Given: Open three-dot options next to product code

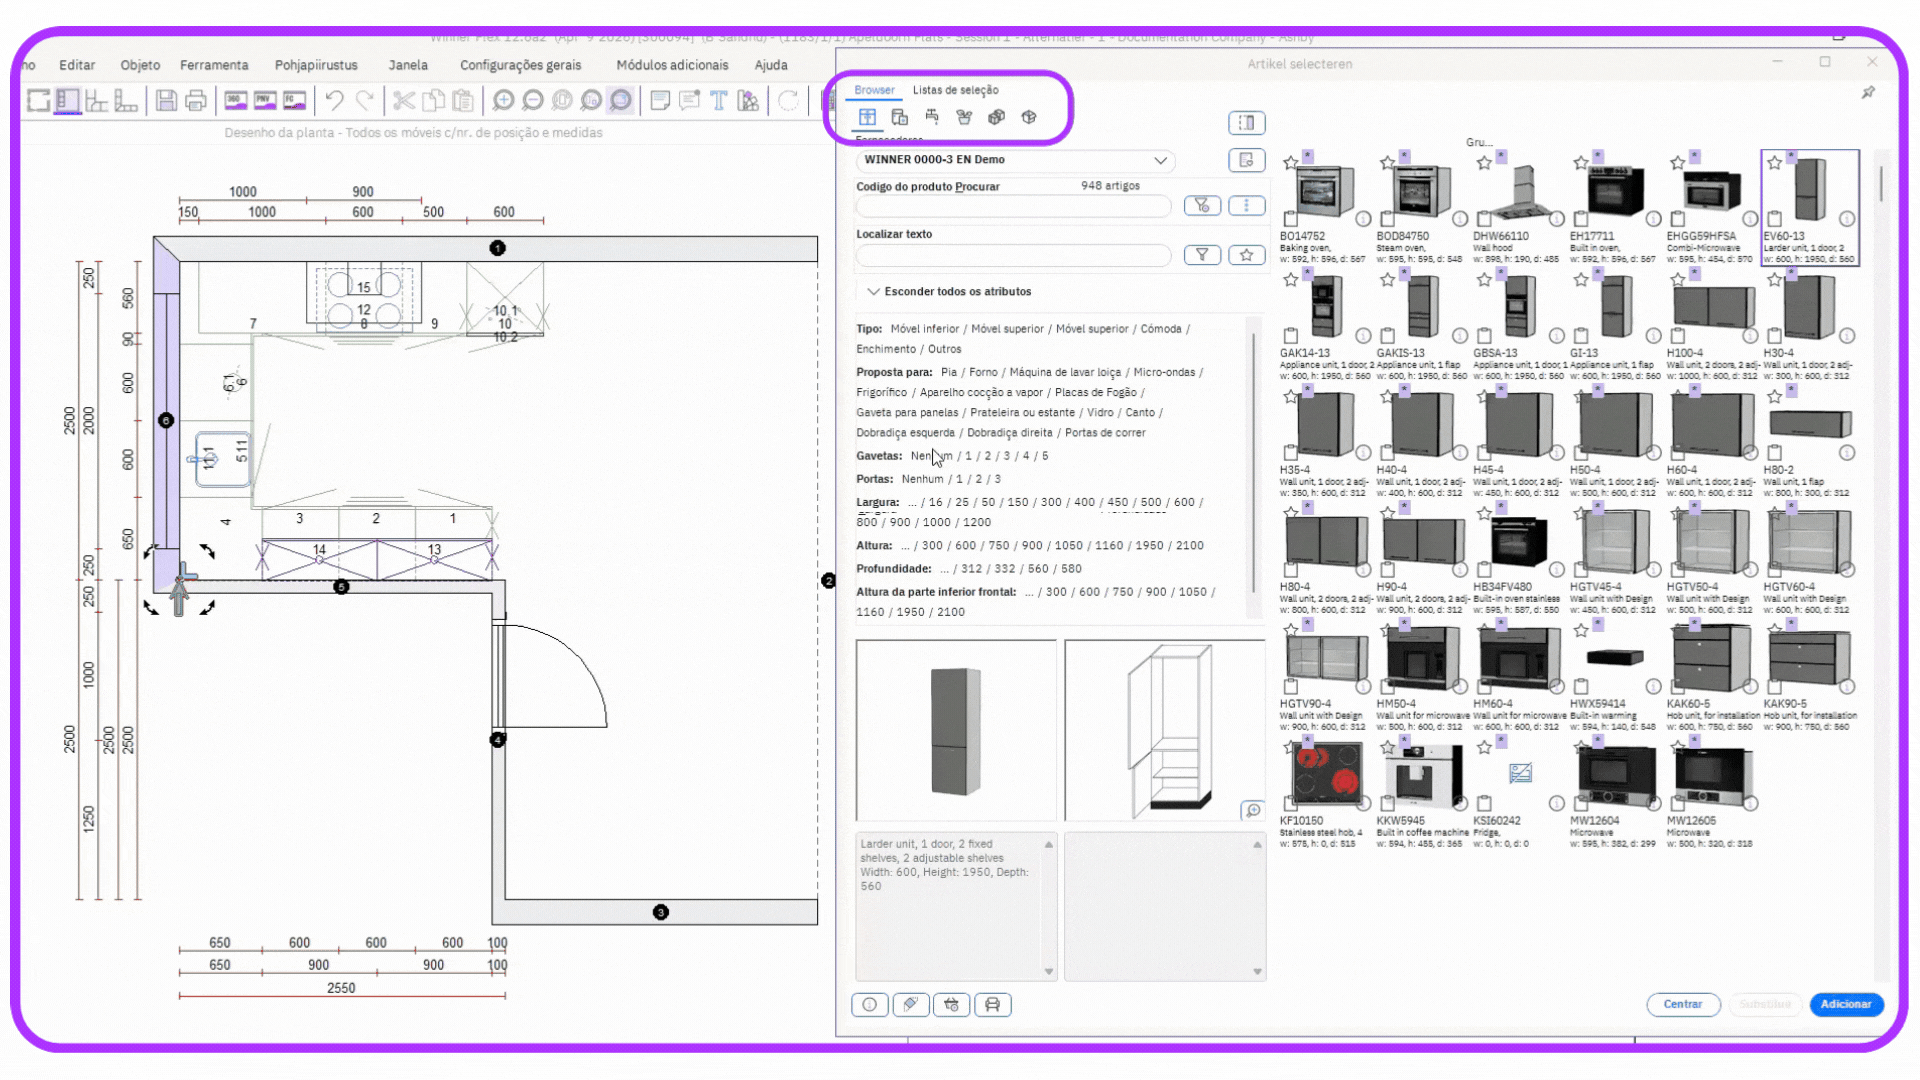Looking at the screenshot, I should point(1246,205).
